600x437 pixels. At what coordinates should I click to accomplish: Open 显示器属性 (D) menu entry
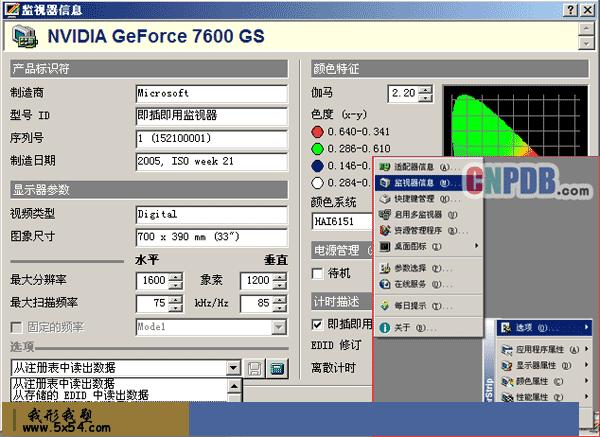click(x=544, y=365)
